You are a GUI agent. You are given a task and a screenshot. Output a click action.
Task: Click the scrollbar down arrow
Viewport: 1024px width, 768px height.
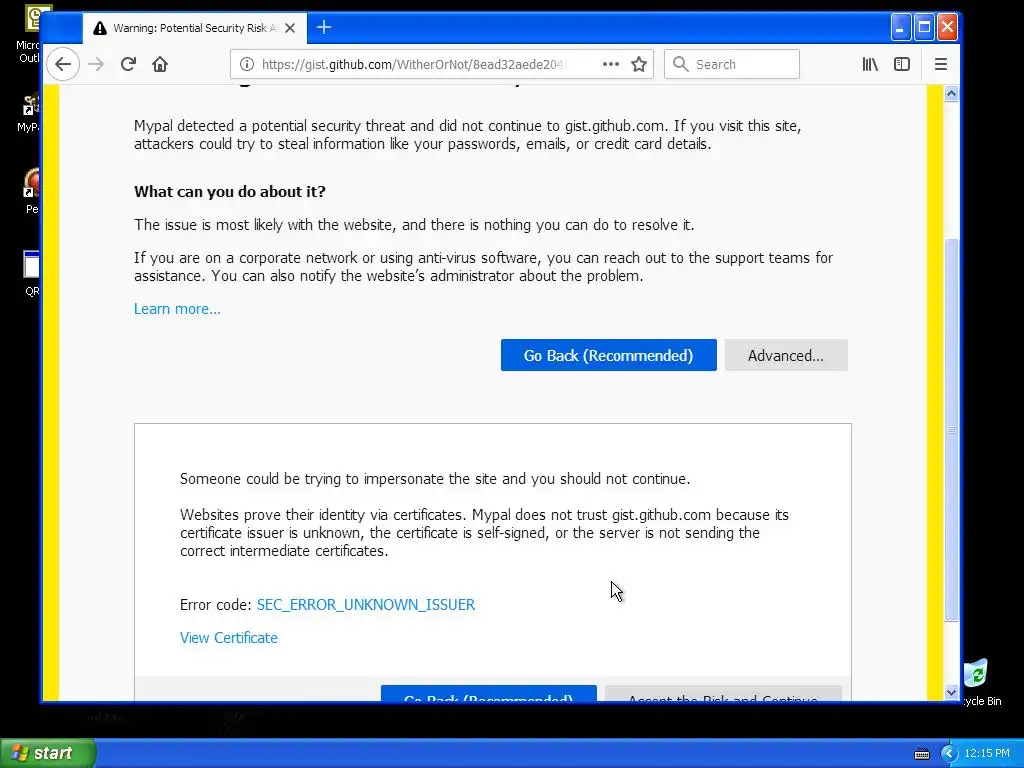(x=951, y=692)
